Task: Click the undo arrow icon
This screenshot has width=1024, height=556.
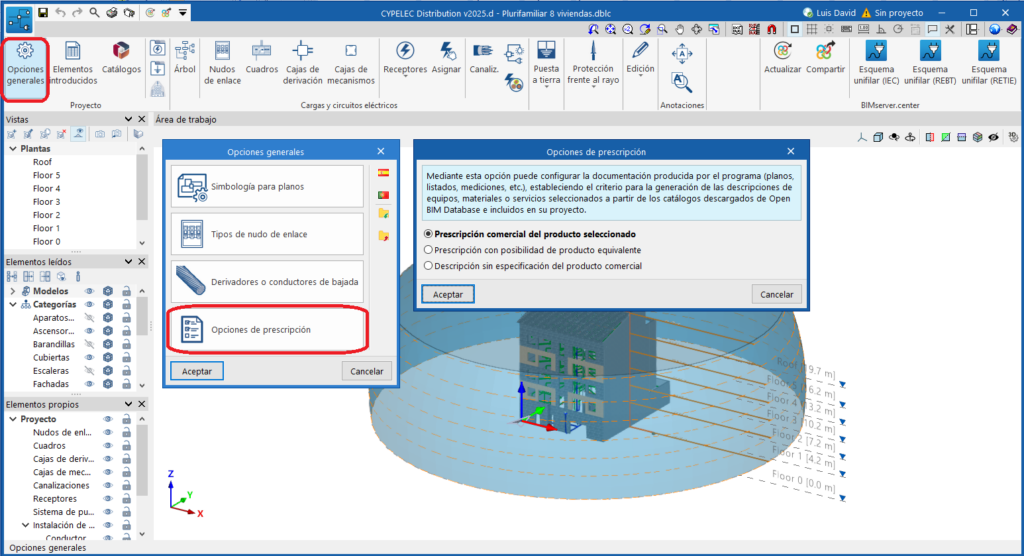Action: click(x=60, y=12)
